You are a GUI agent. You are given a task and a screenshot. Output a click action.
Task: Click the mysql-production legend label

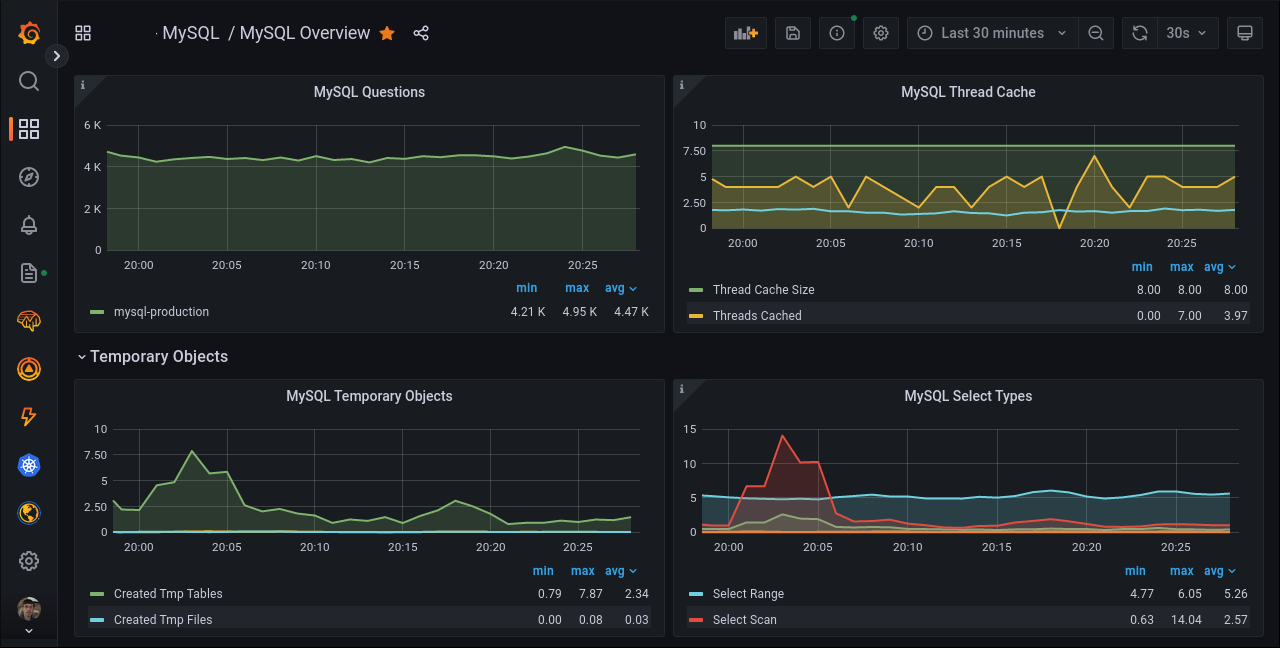pyautogui.click(x=163, y=311)
